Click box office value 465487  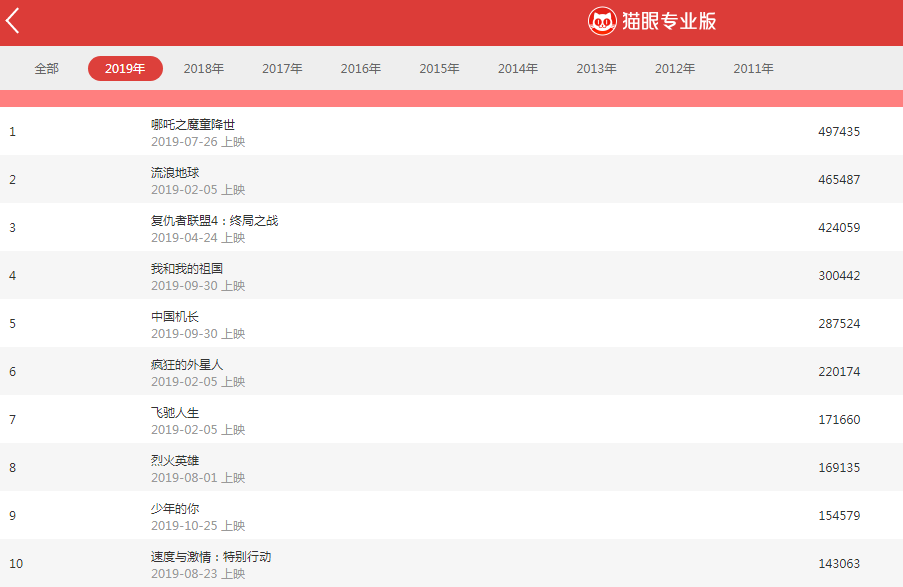839,179
